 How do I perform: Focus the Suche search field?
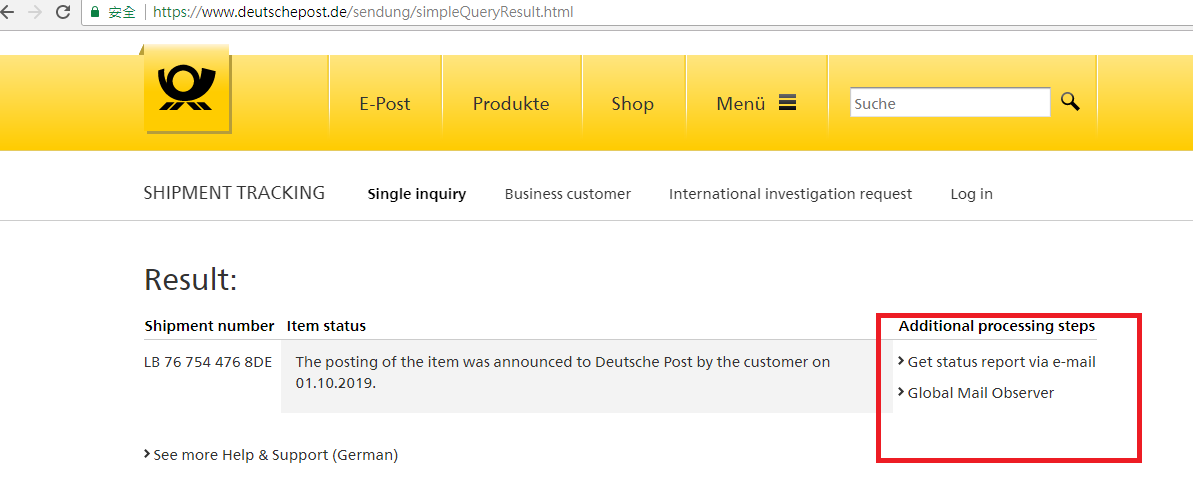(x=950, y=103)
